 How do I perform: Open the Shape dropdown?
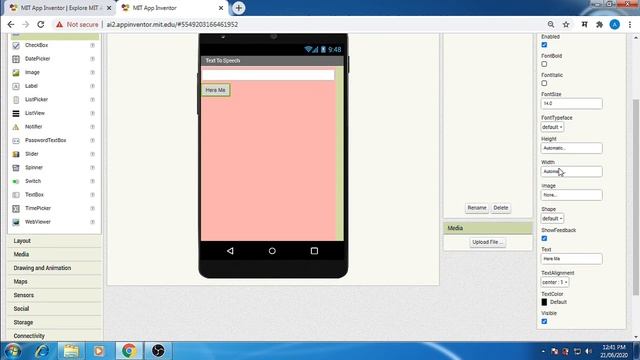tap(552, 219)
